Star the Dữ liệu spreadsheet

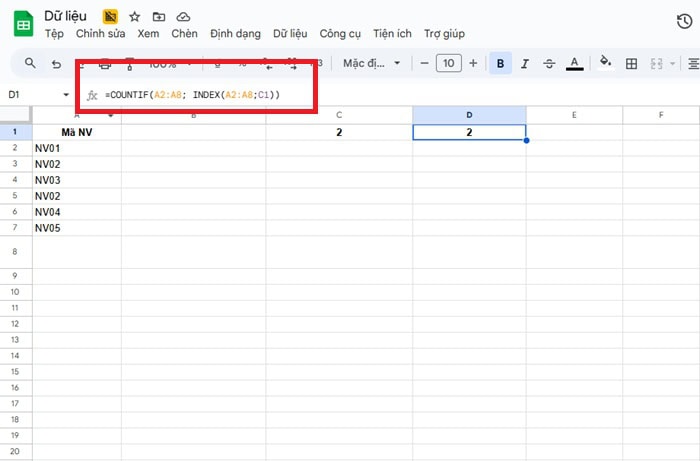pos(134,17)
